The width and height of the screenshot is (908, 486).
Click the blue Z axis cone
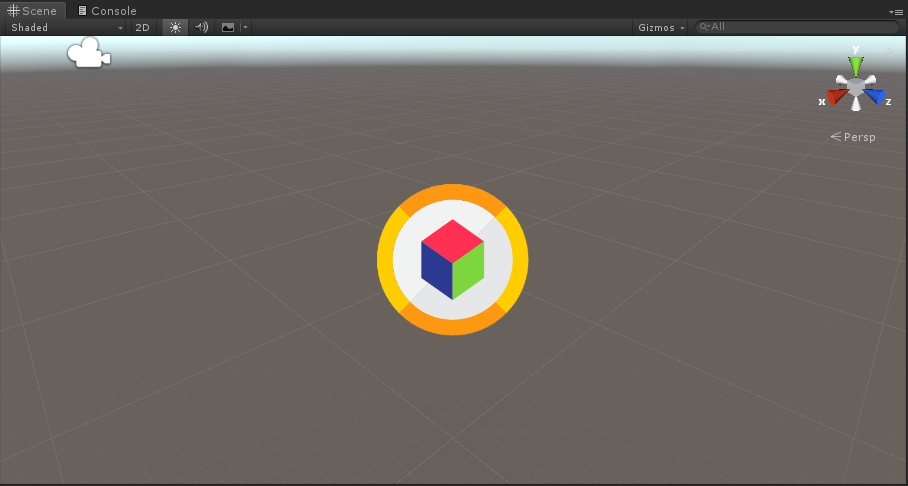(x=875, y=97)
